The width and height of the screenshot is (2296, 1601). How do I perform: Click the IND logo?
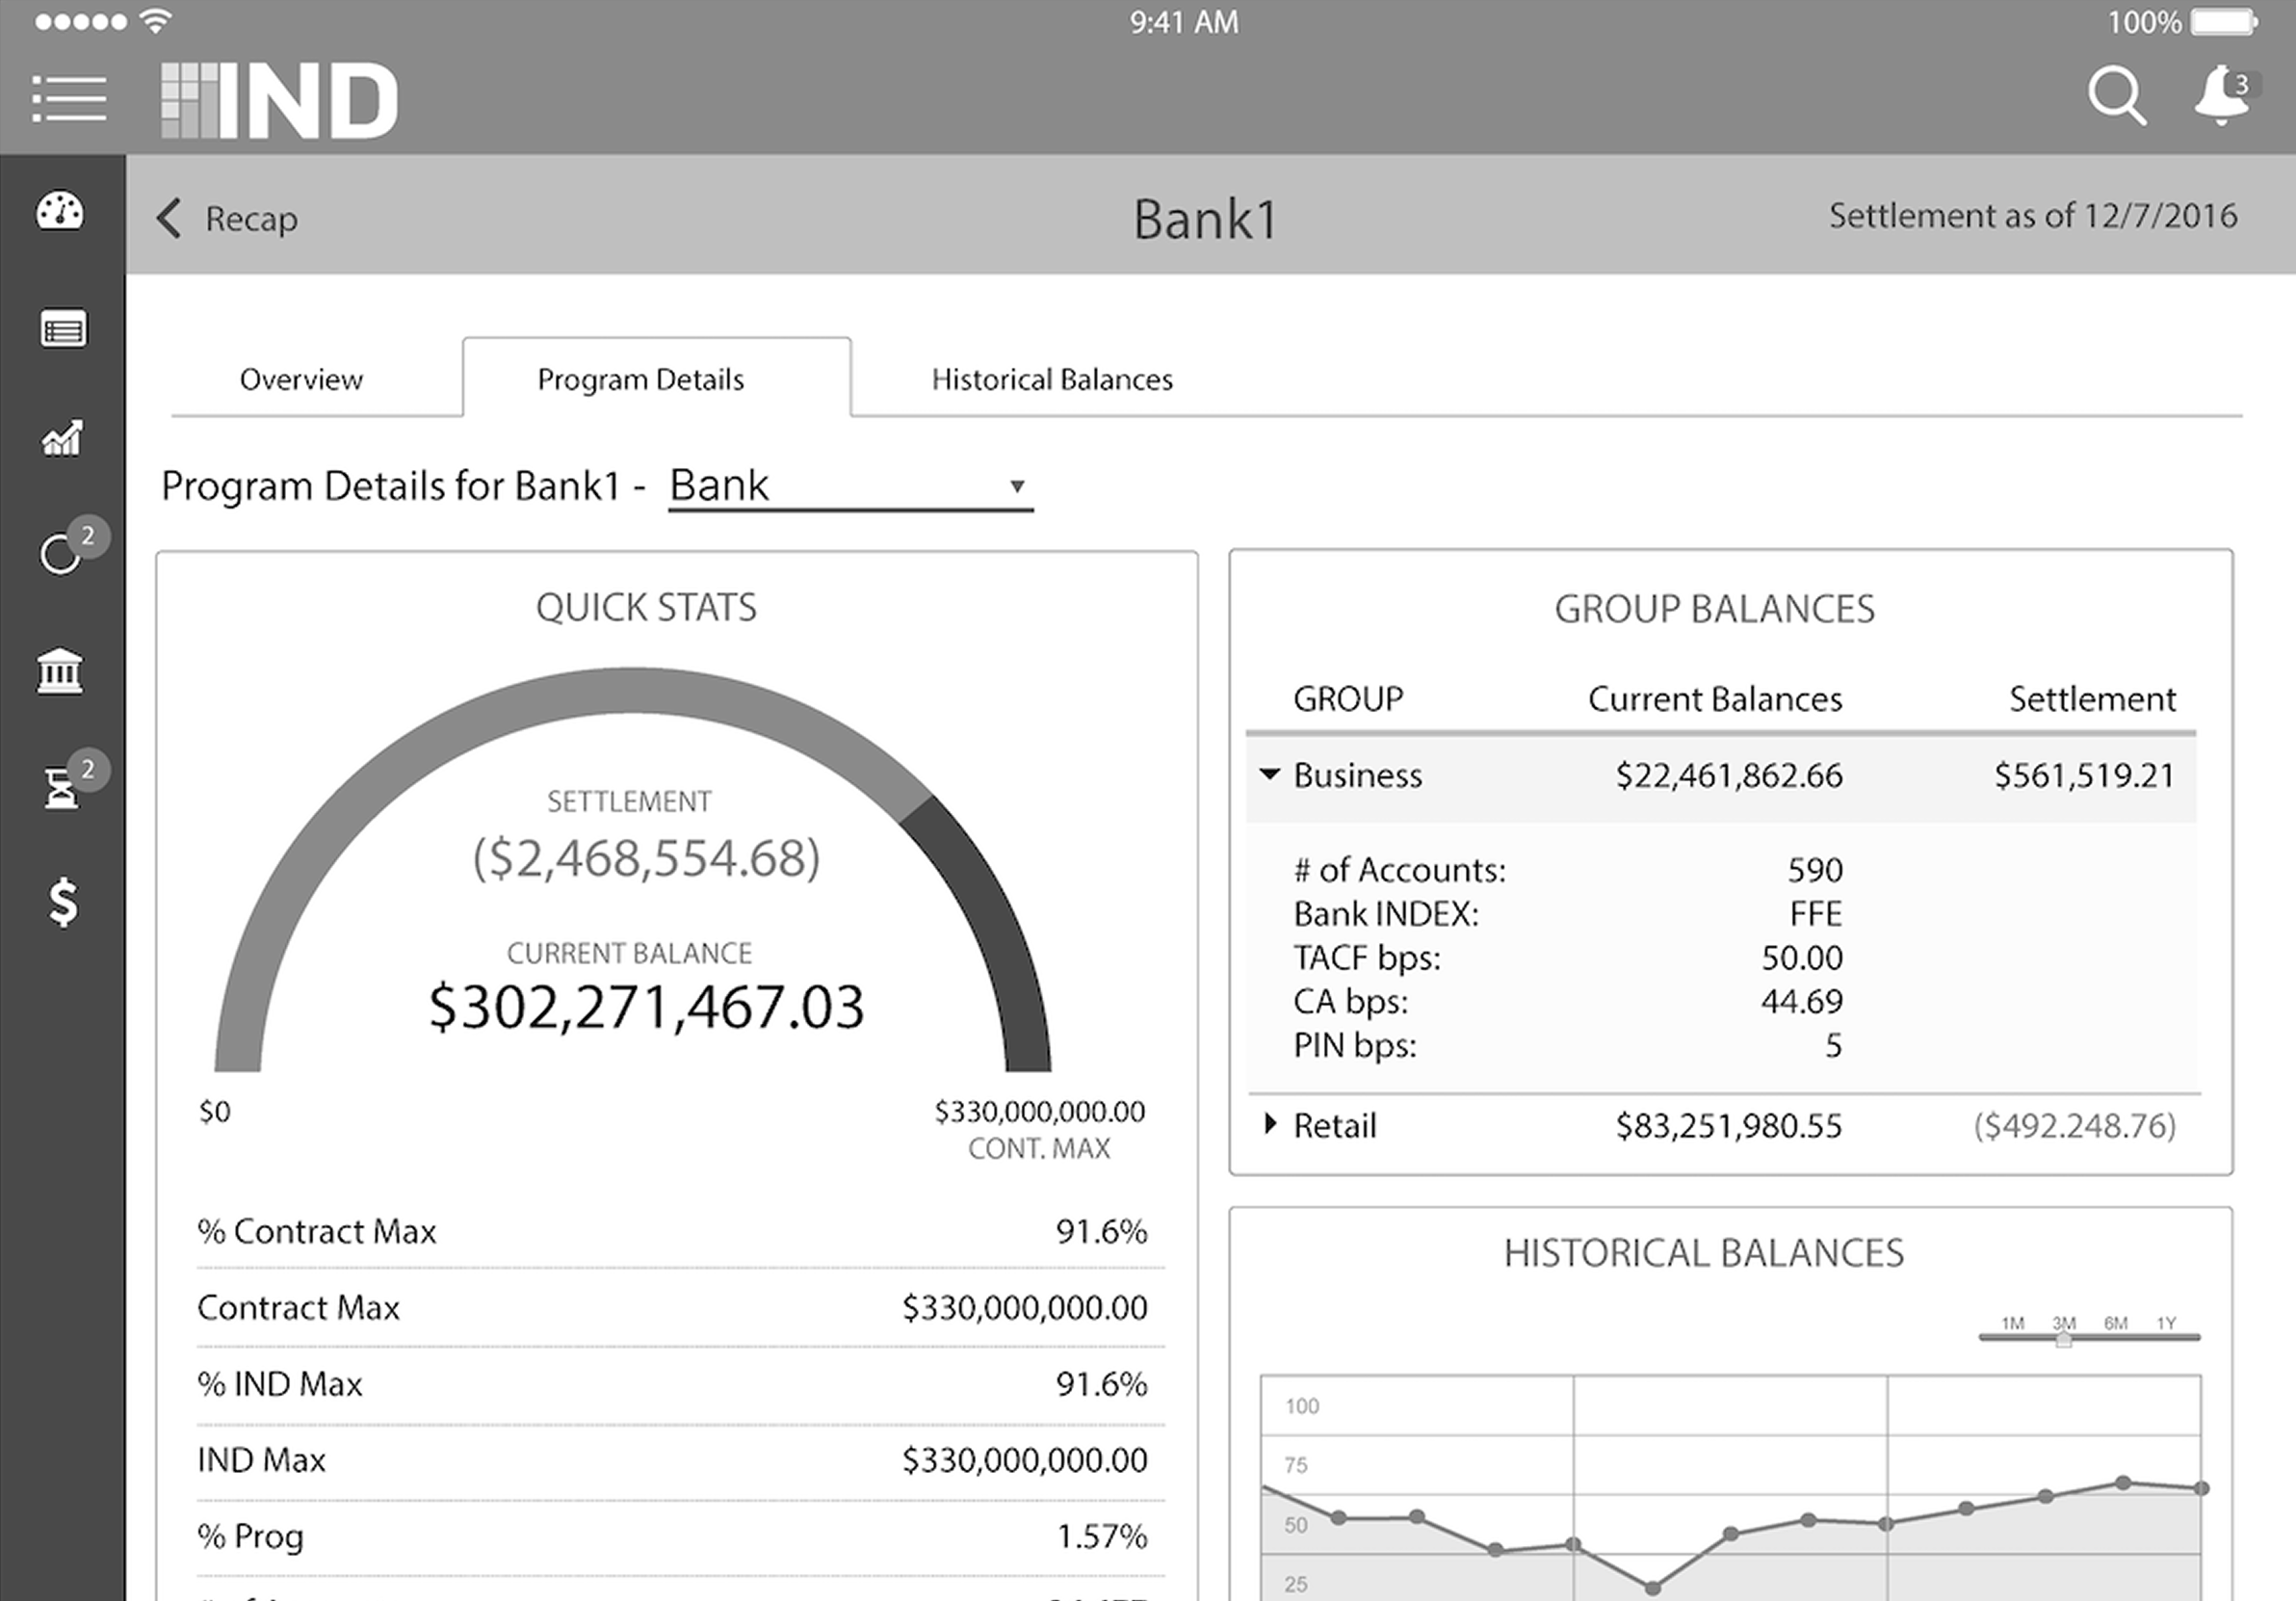point(280,100)
